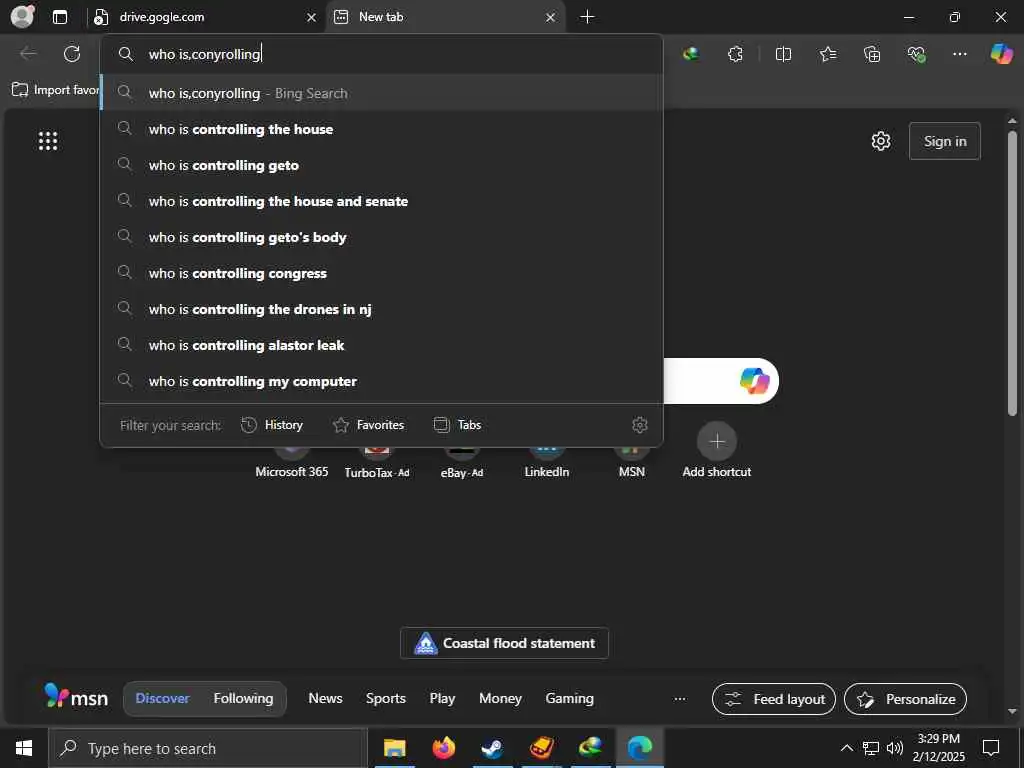Open the Play feed category
This screenshot has width=1024, height=768.
442,698
